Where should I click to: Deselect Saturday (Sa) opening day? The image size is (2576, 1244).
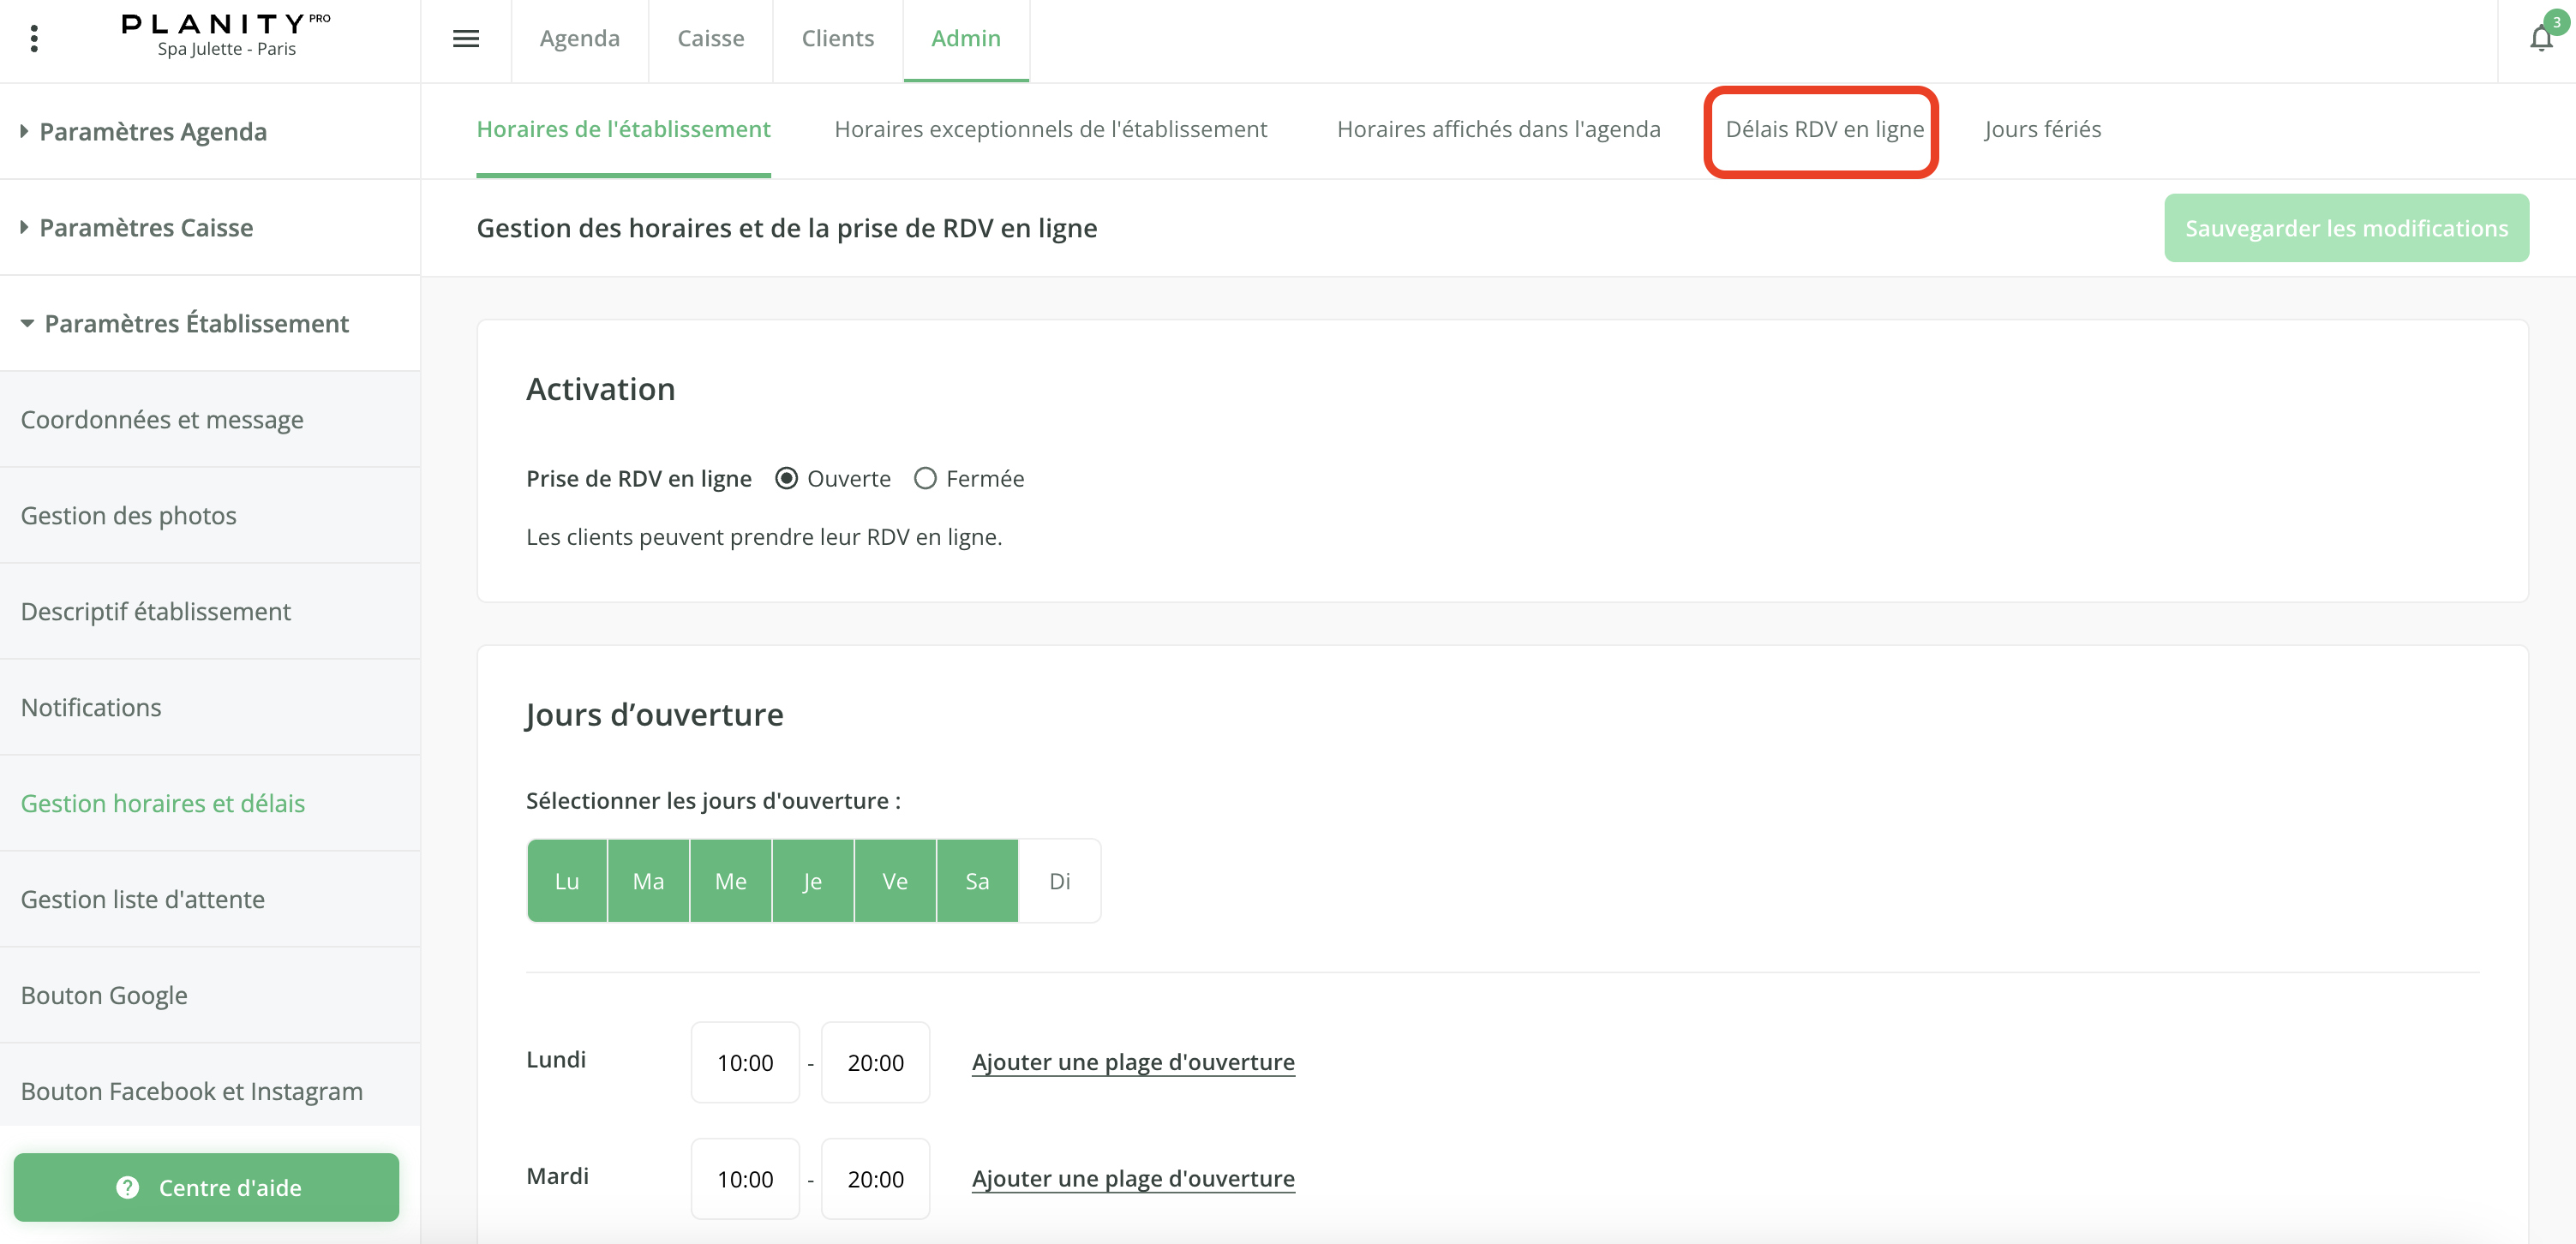click(x=977, y=881)
